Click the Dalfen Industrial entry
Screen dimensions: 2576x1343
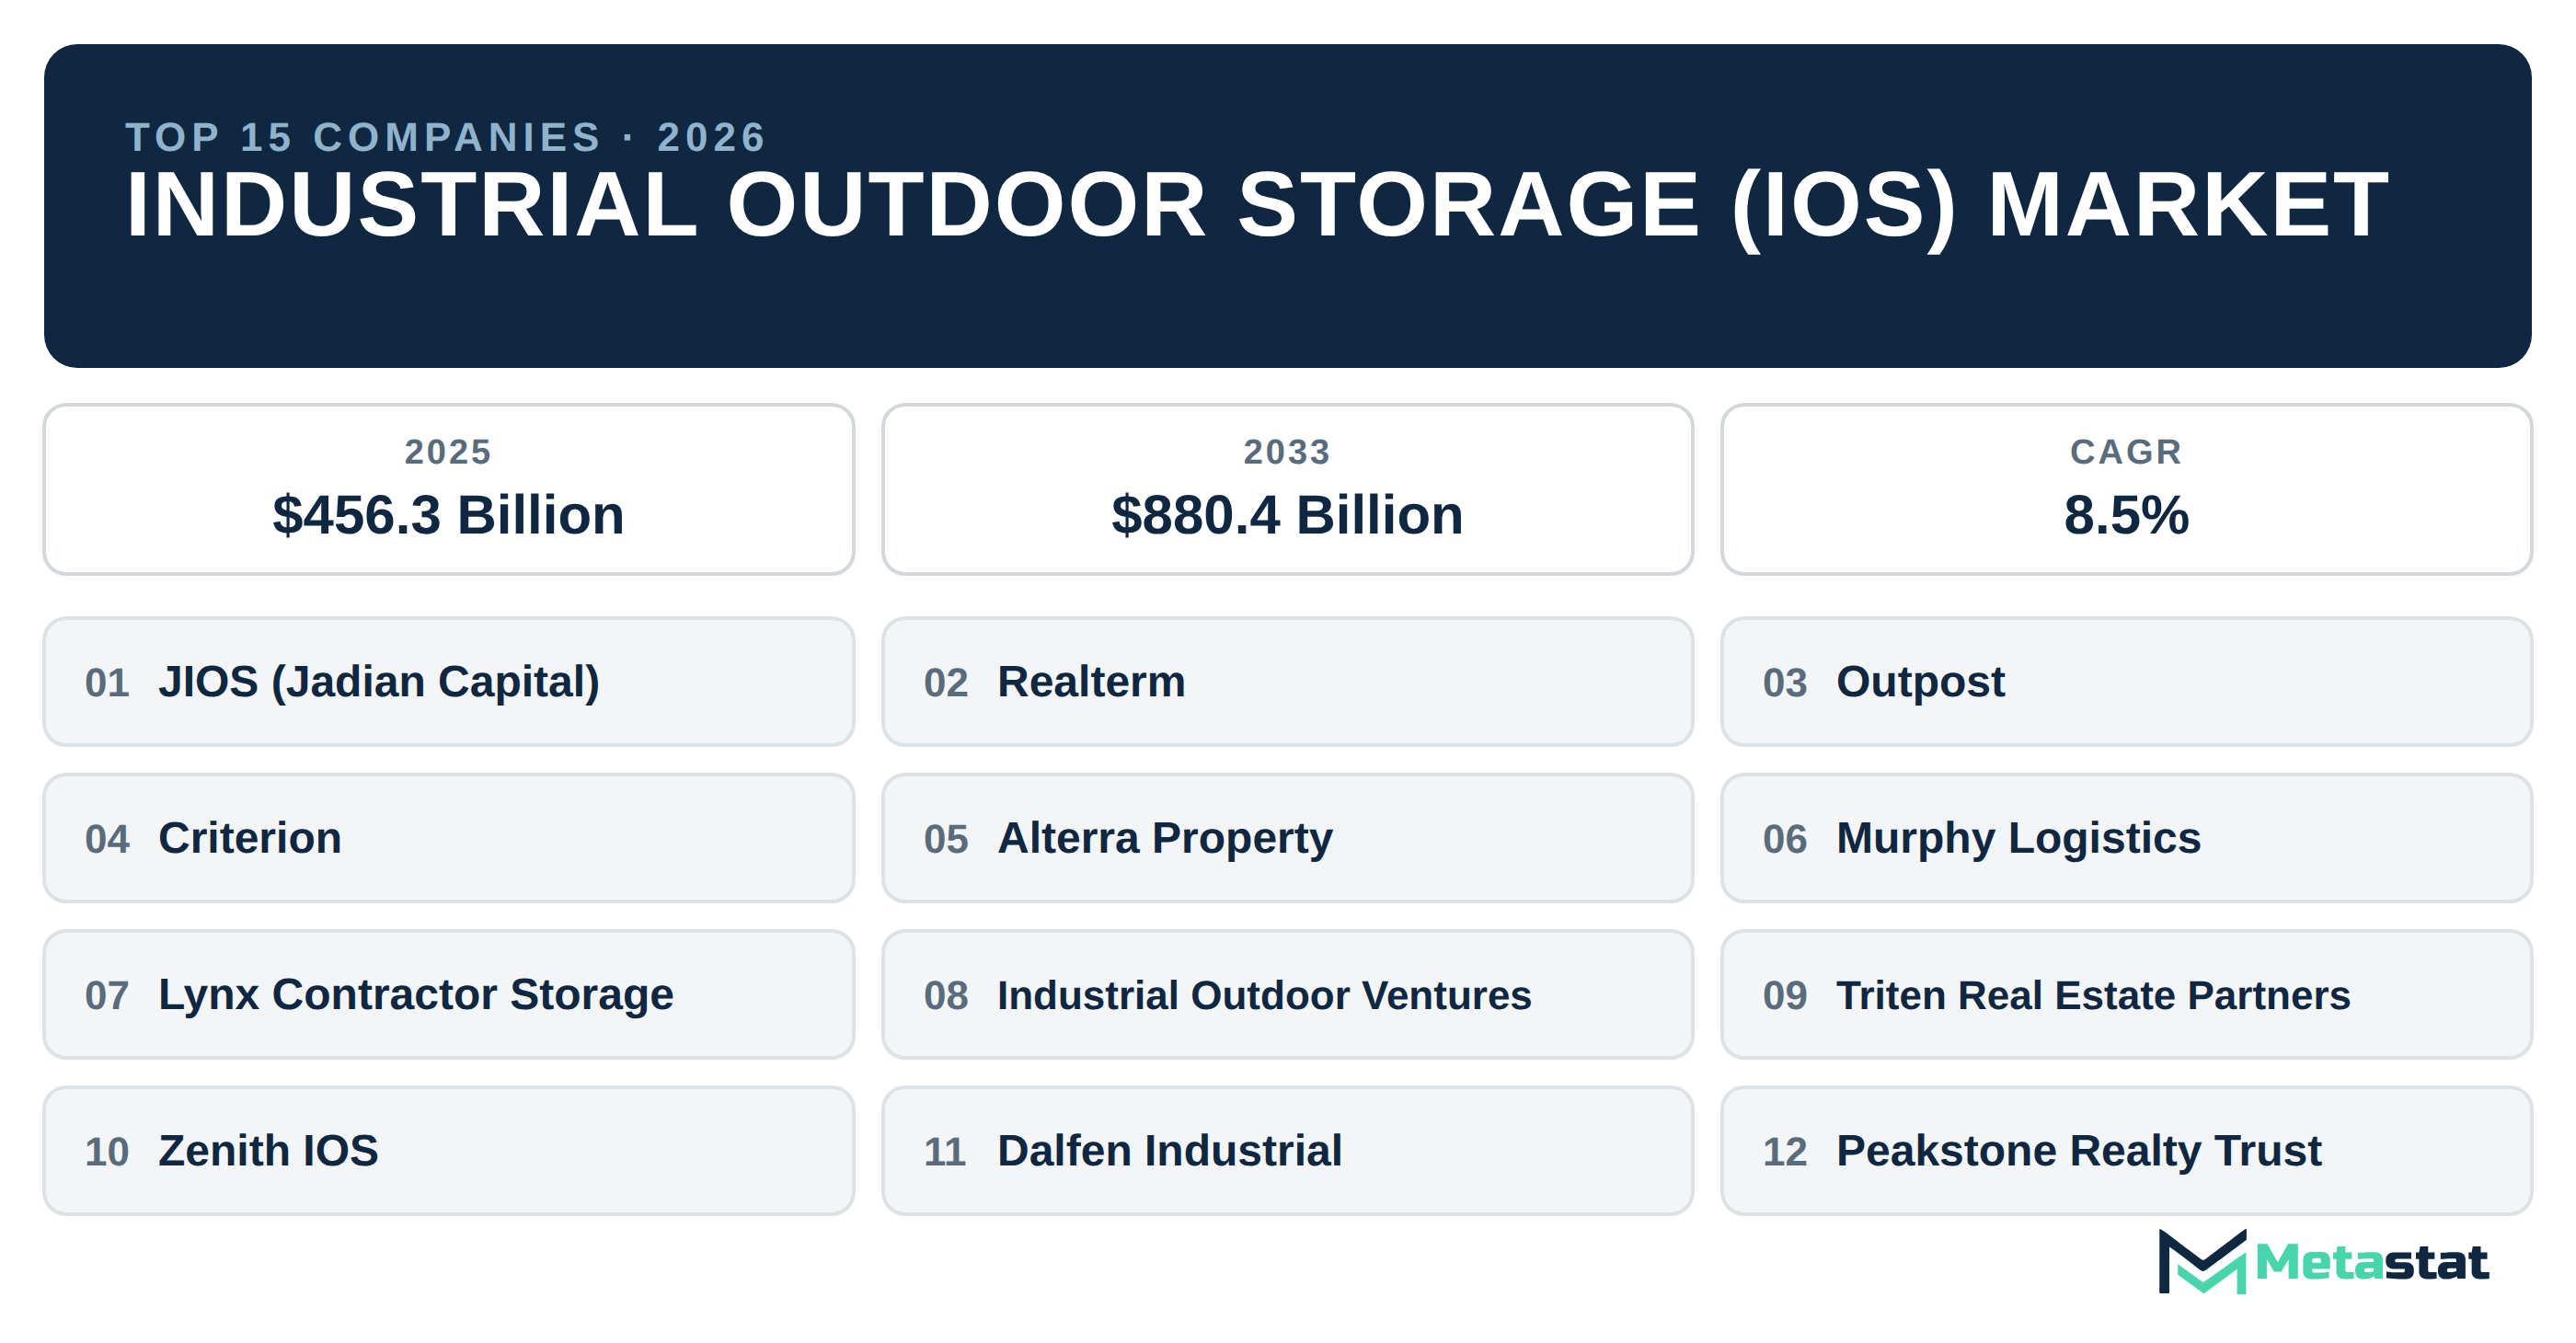pyautogui.click(x=1287, y=1151)
